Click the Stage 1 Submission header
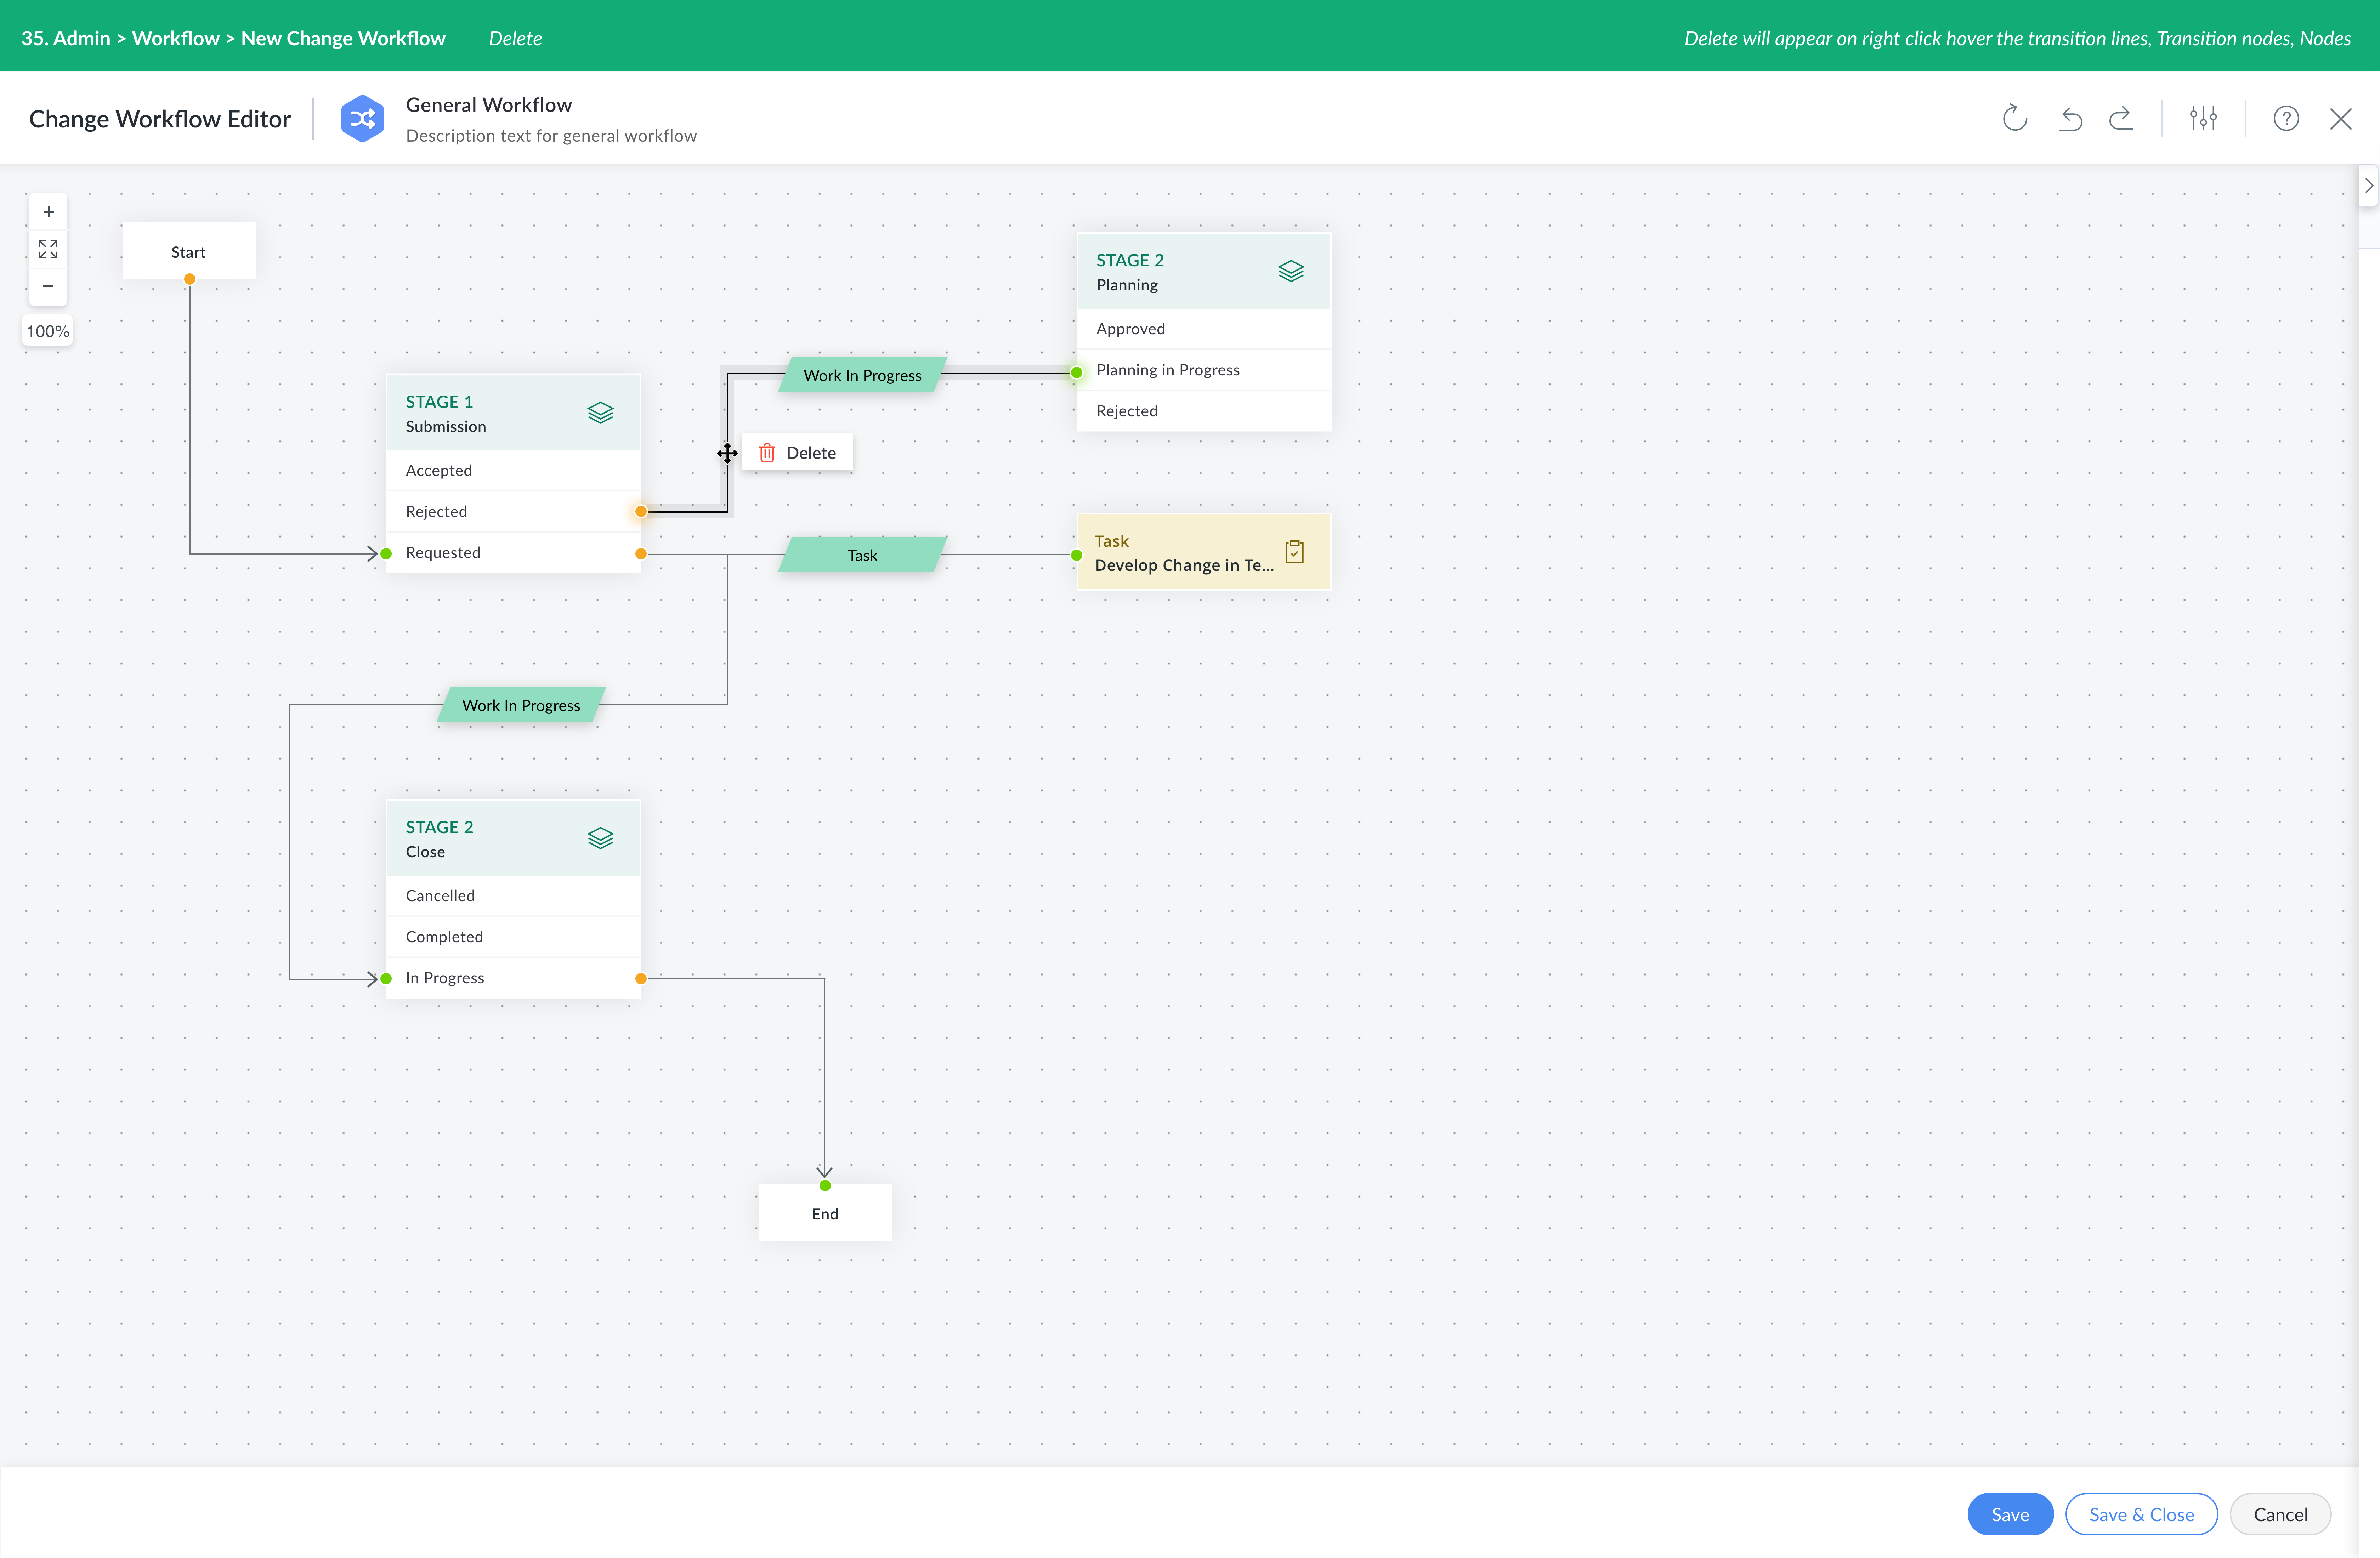Image resolution: width=2380 pixels, height=1558 pixels. 513,413
